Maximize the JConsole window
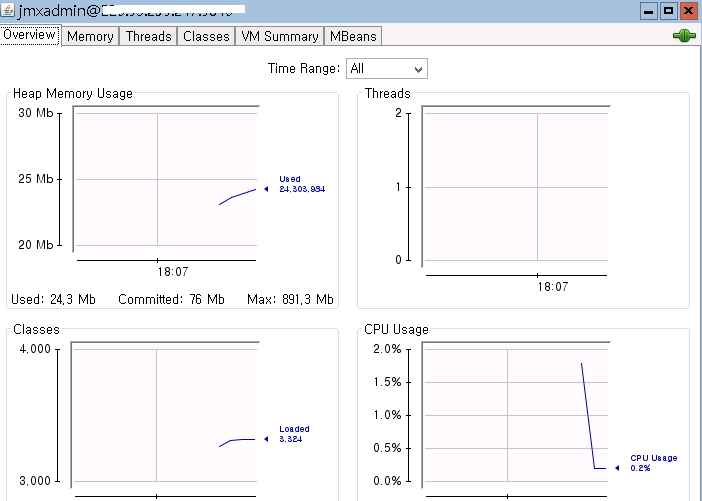The image size is (702, 501). [x=669, y=11]
